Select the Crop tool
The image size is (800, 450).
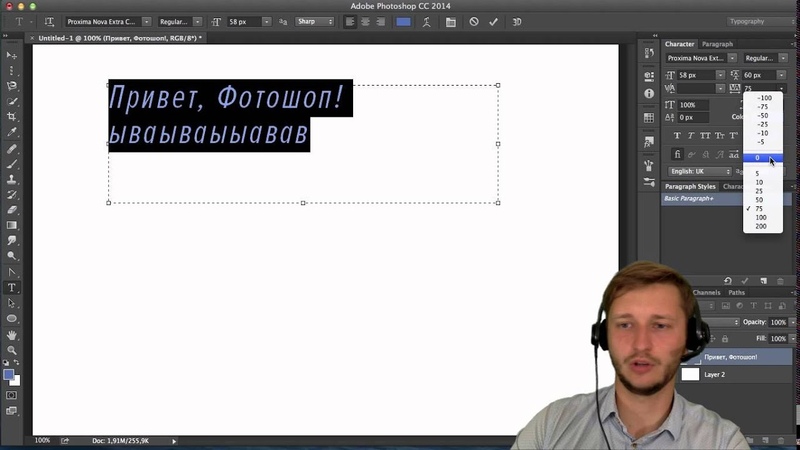(x=12, y=116)
